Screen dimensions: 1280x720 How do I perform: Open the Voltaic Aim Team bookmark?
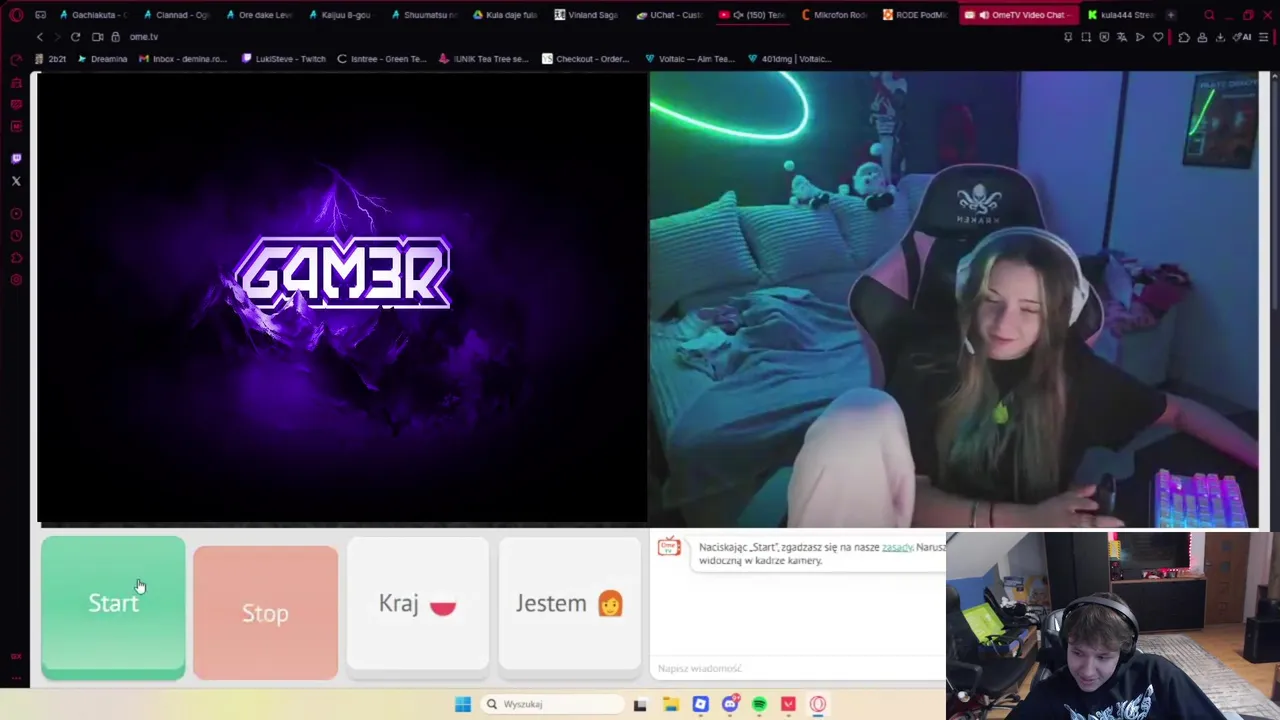(x=690, y=59)
